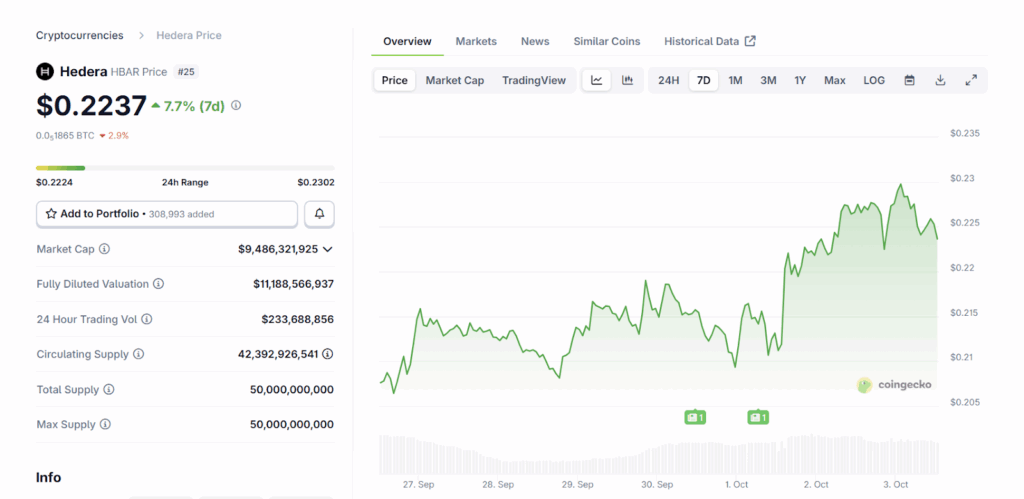The width and height of the screenshot is (1024, 499).
Task: Switch to candlestick chart icon
Action: click(x=627, y=80)
